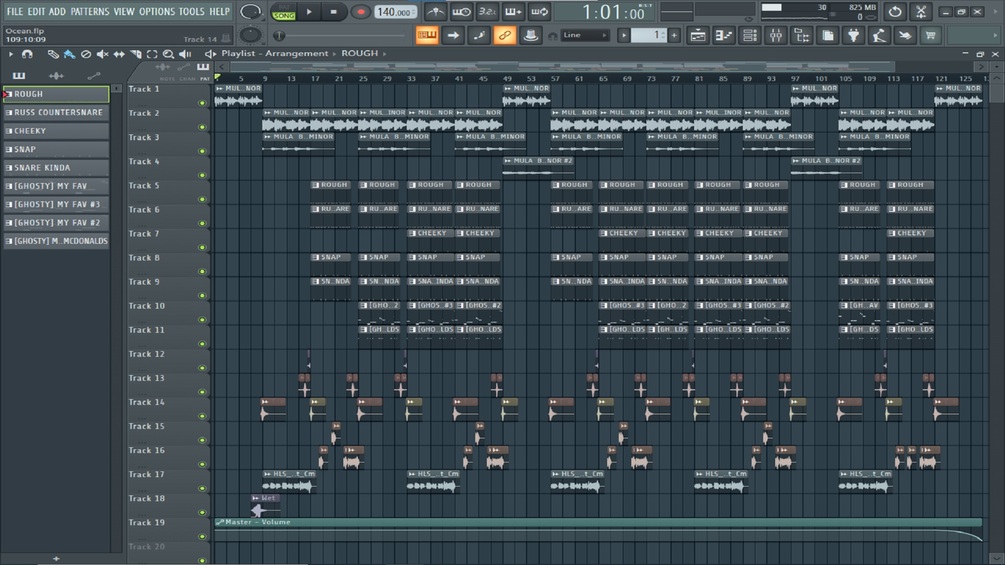Image resolution: width=1005 pixels, height=565 pixels.
Task: Click the right-arrow icon beside keyboard icon
Action: coord(453,35)
